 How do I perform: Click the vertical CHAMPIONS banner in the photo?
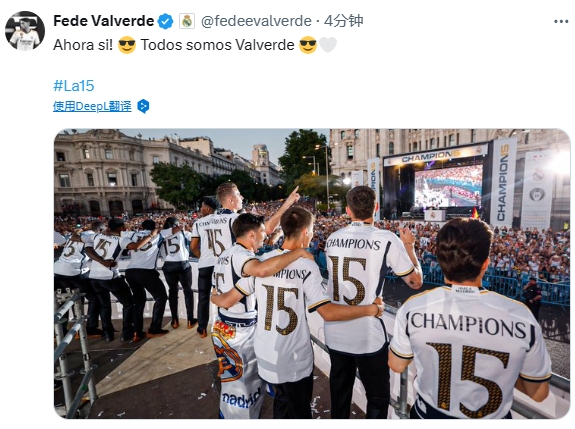coord(503,182)
